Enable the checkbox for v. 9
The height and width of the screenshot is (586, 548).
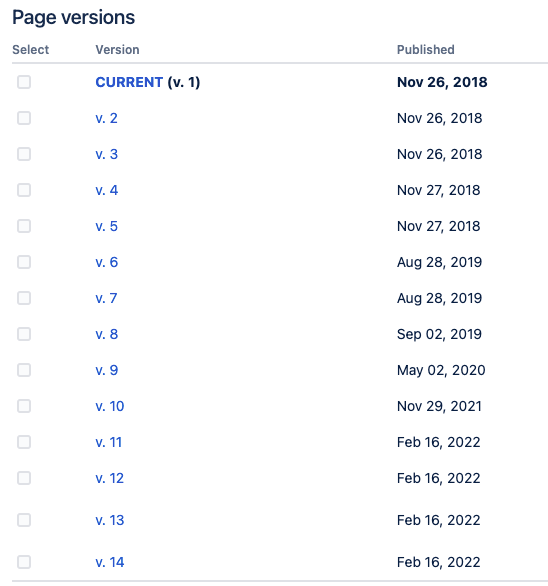[24, 370]
